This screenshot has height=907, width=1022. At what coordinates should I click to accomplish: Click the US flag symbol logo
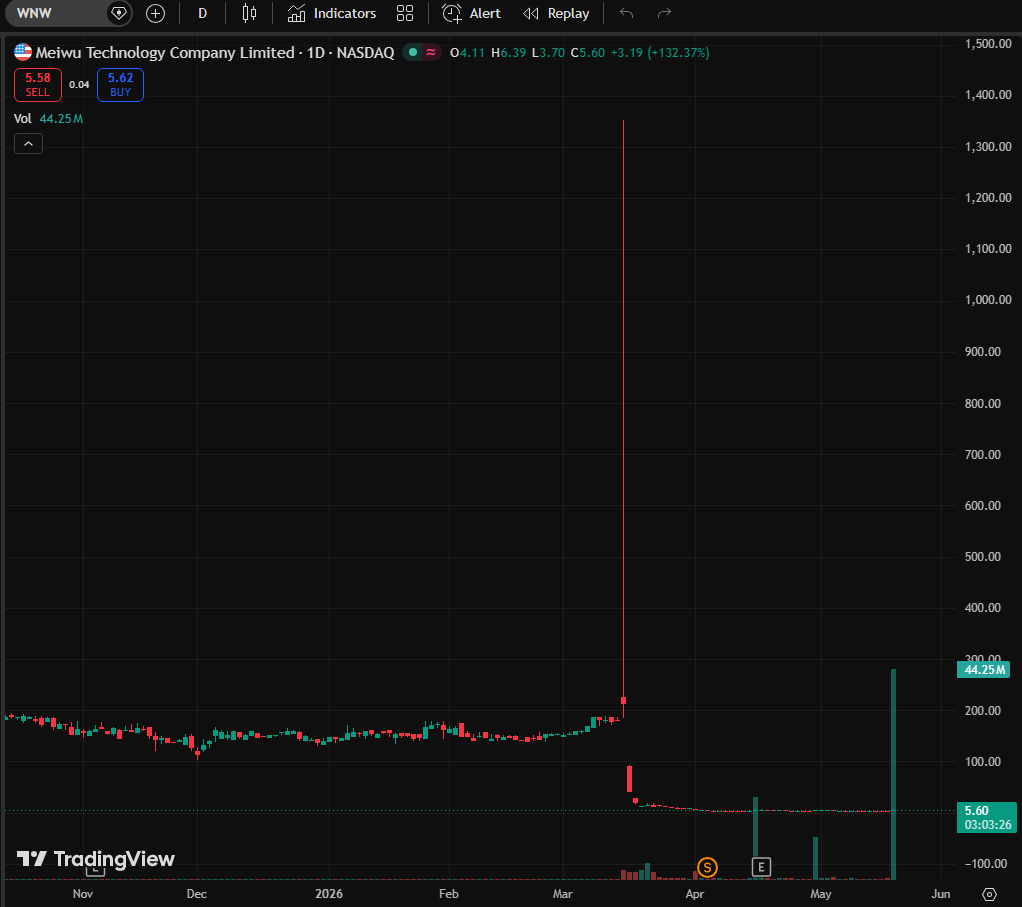pyautogui.click(x=23, y=52)
